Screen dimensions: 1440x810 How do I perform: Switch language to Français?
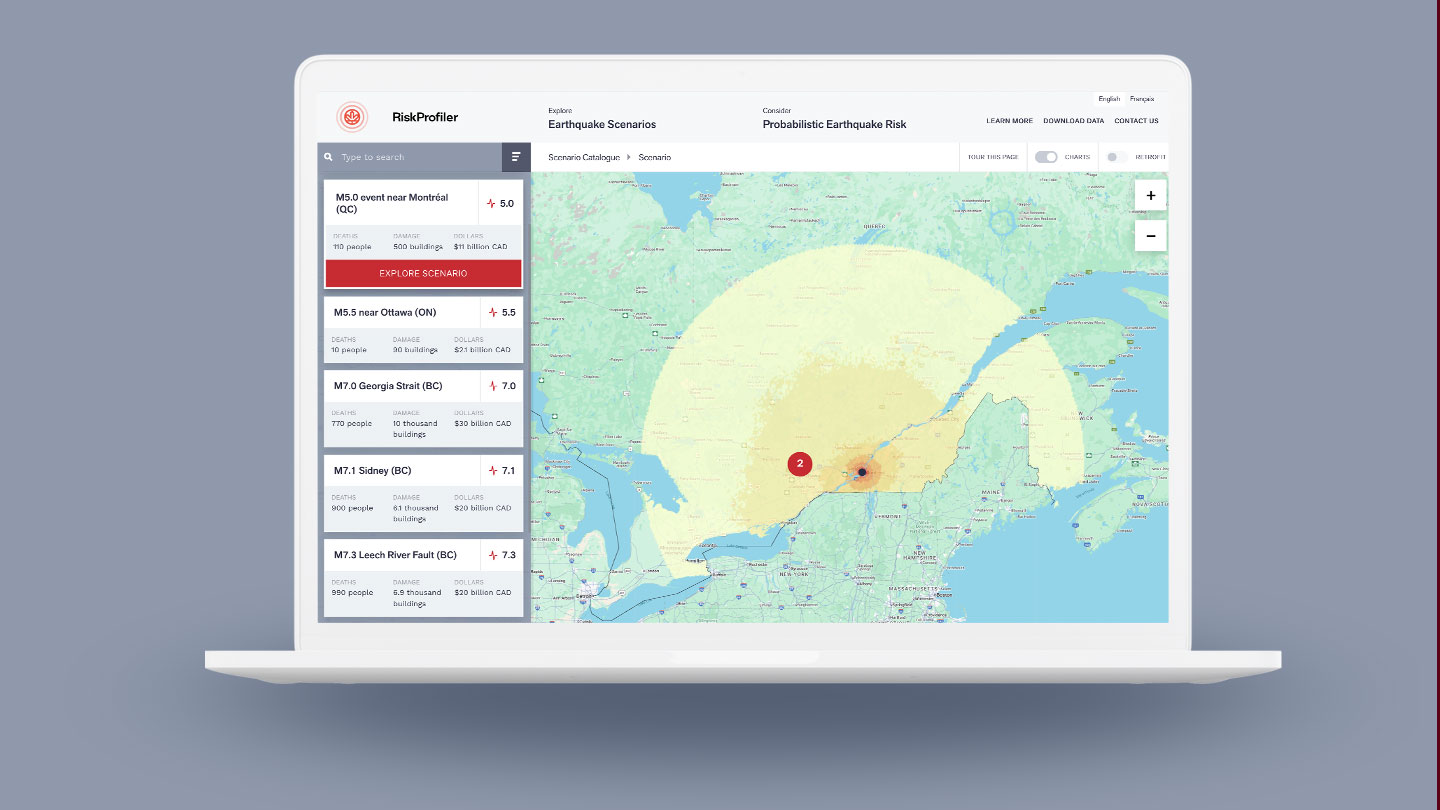[x=1141, y=99]
